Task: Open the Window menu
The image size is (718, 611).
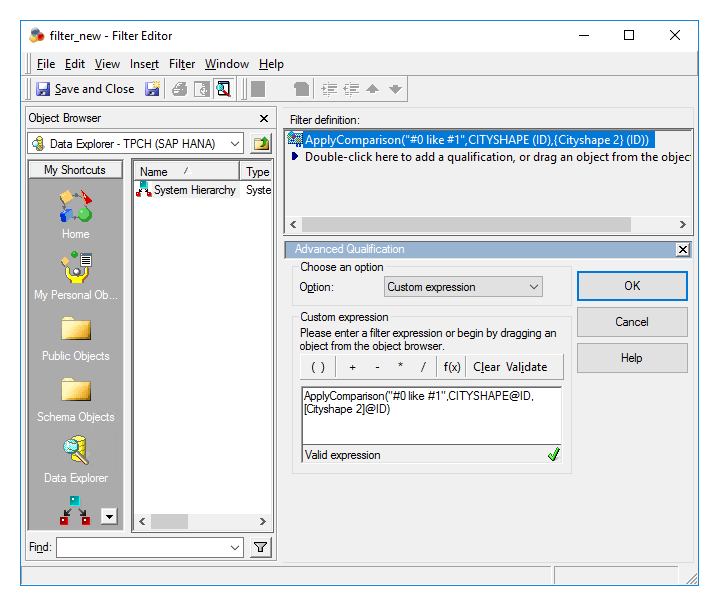Action: click(227, 64)
